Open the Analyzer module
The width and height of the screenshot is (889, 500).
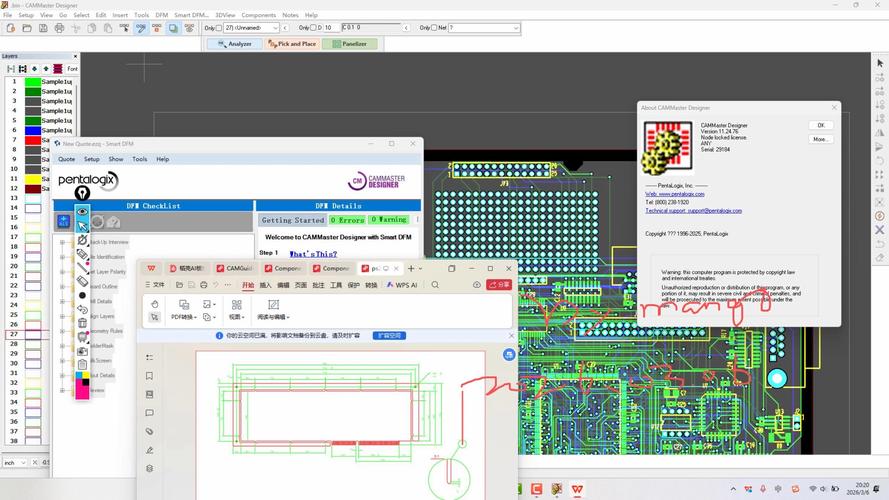tap(235, 44)
